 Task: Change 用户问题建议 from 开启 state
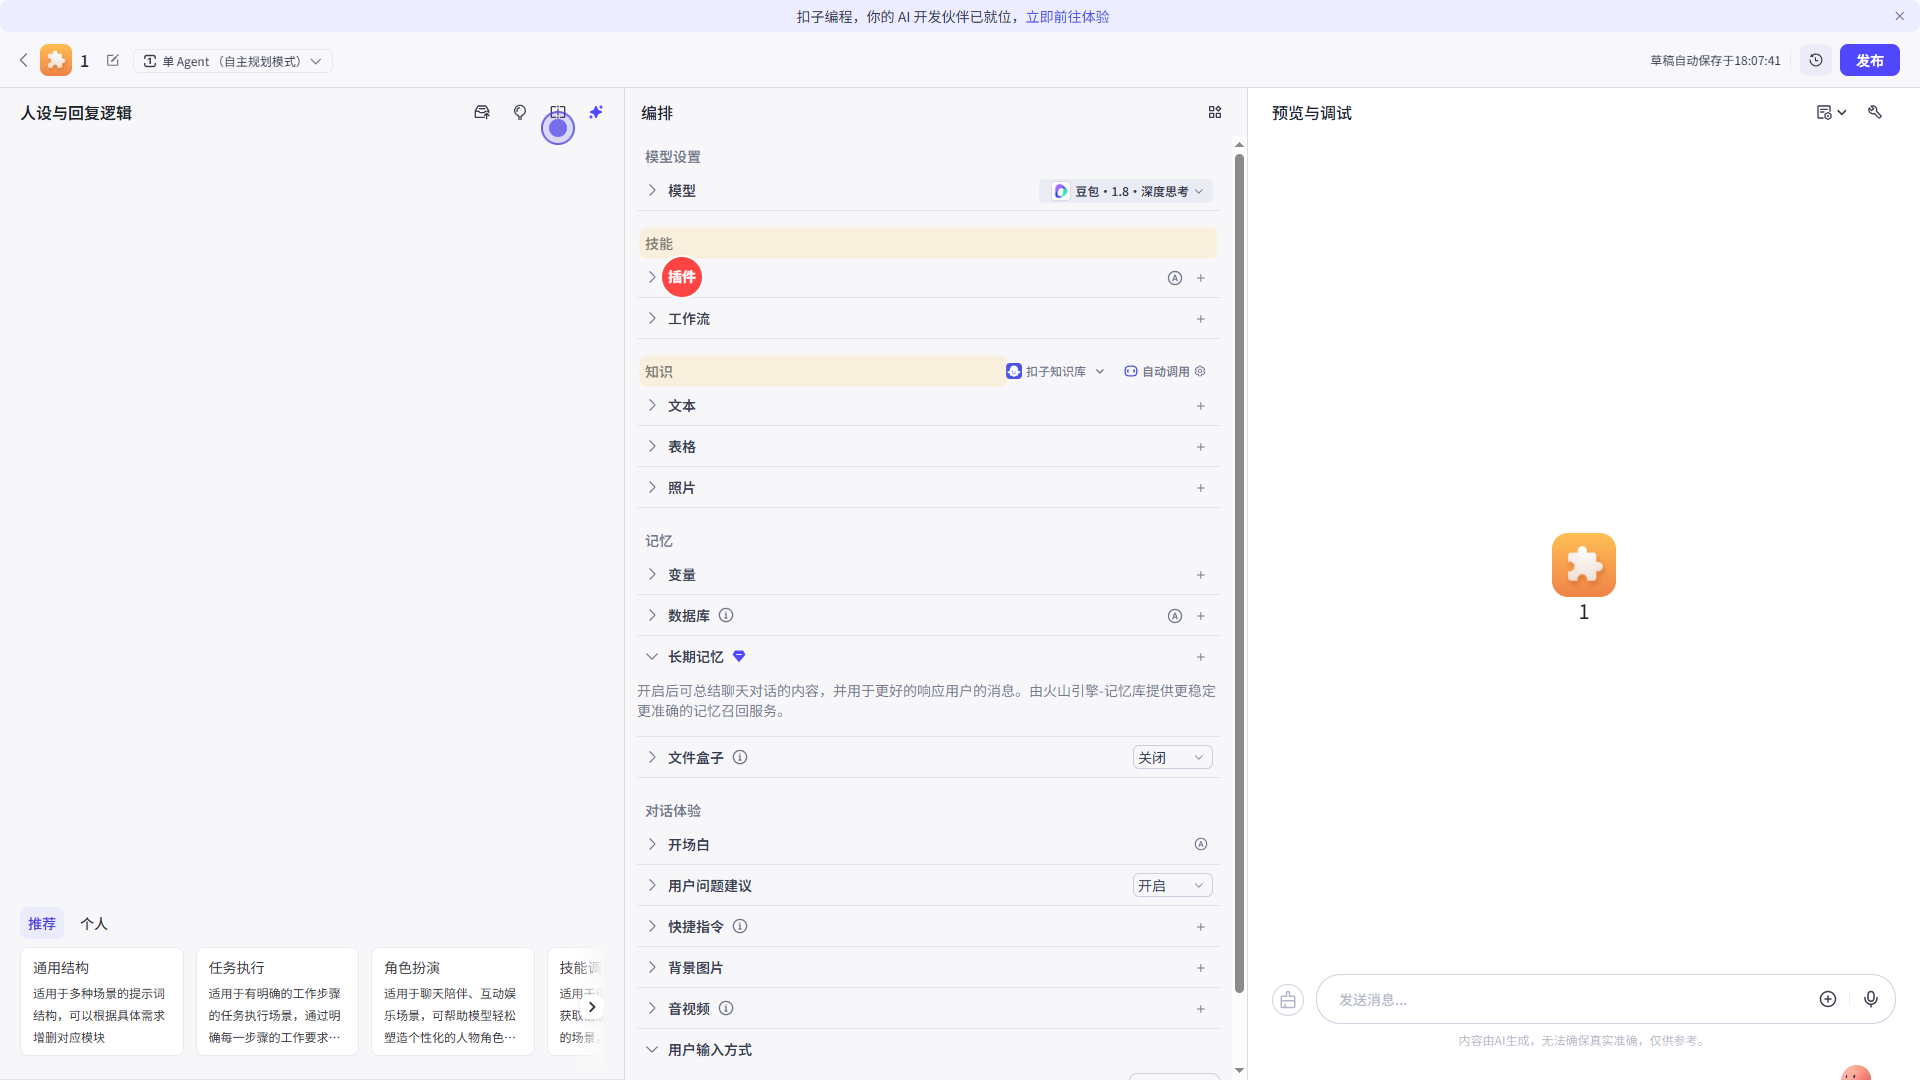(1171, 885)
